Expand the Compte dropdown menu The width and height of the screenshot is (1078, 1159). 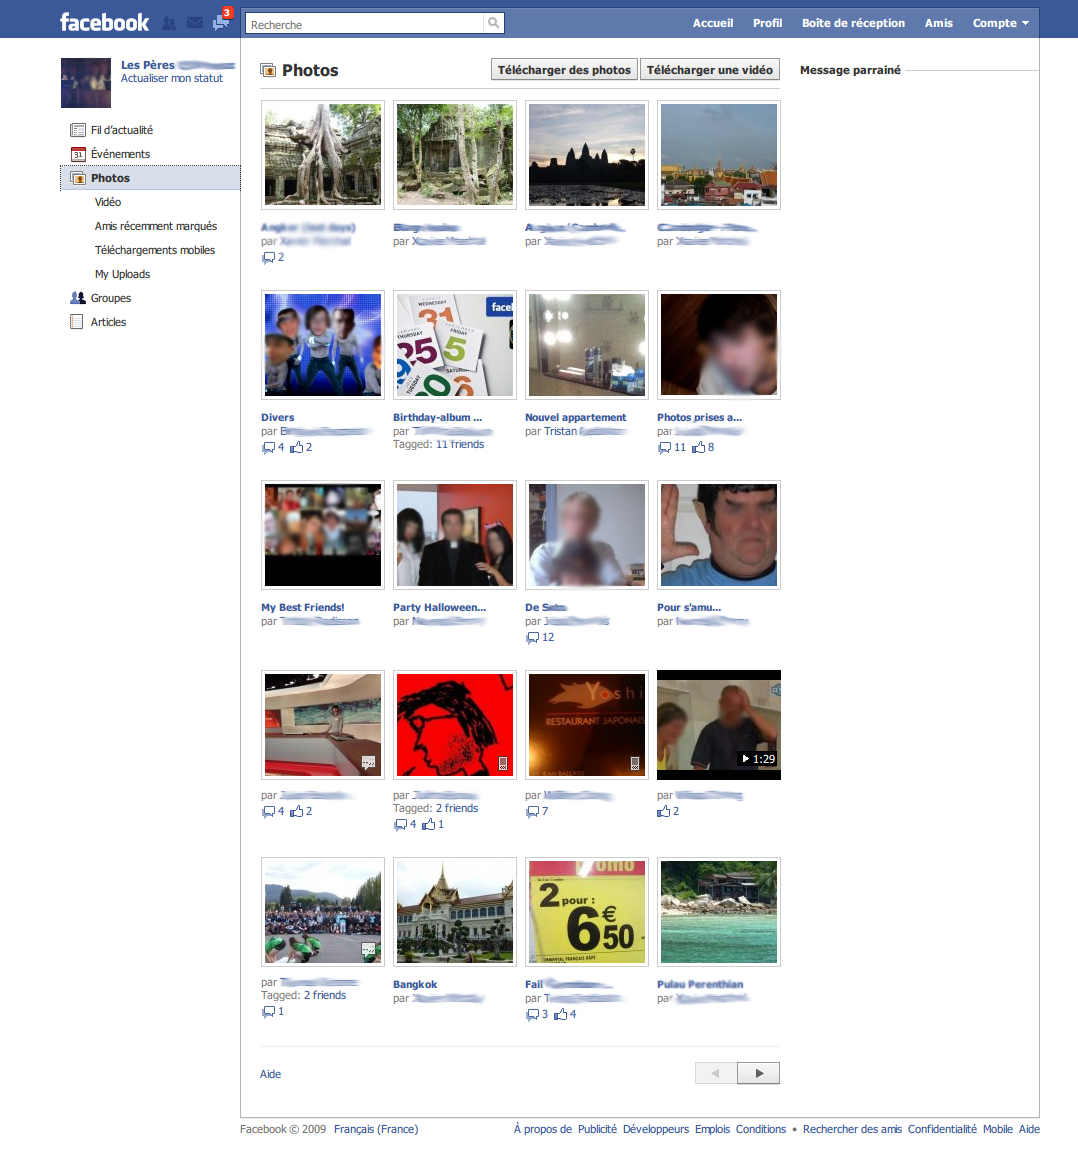click(1000, 23)
